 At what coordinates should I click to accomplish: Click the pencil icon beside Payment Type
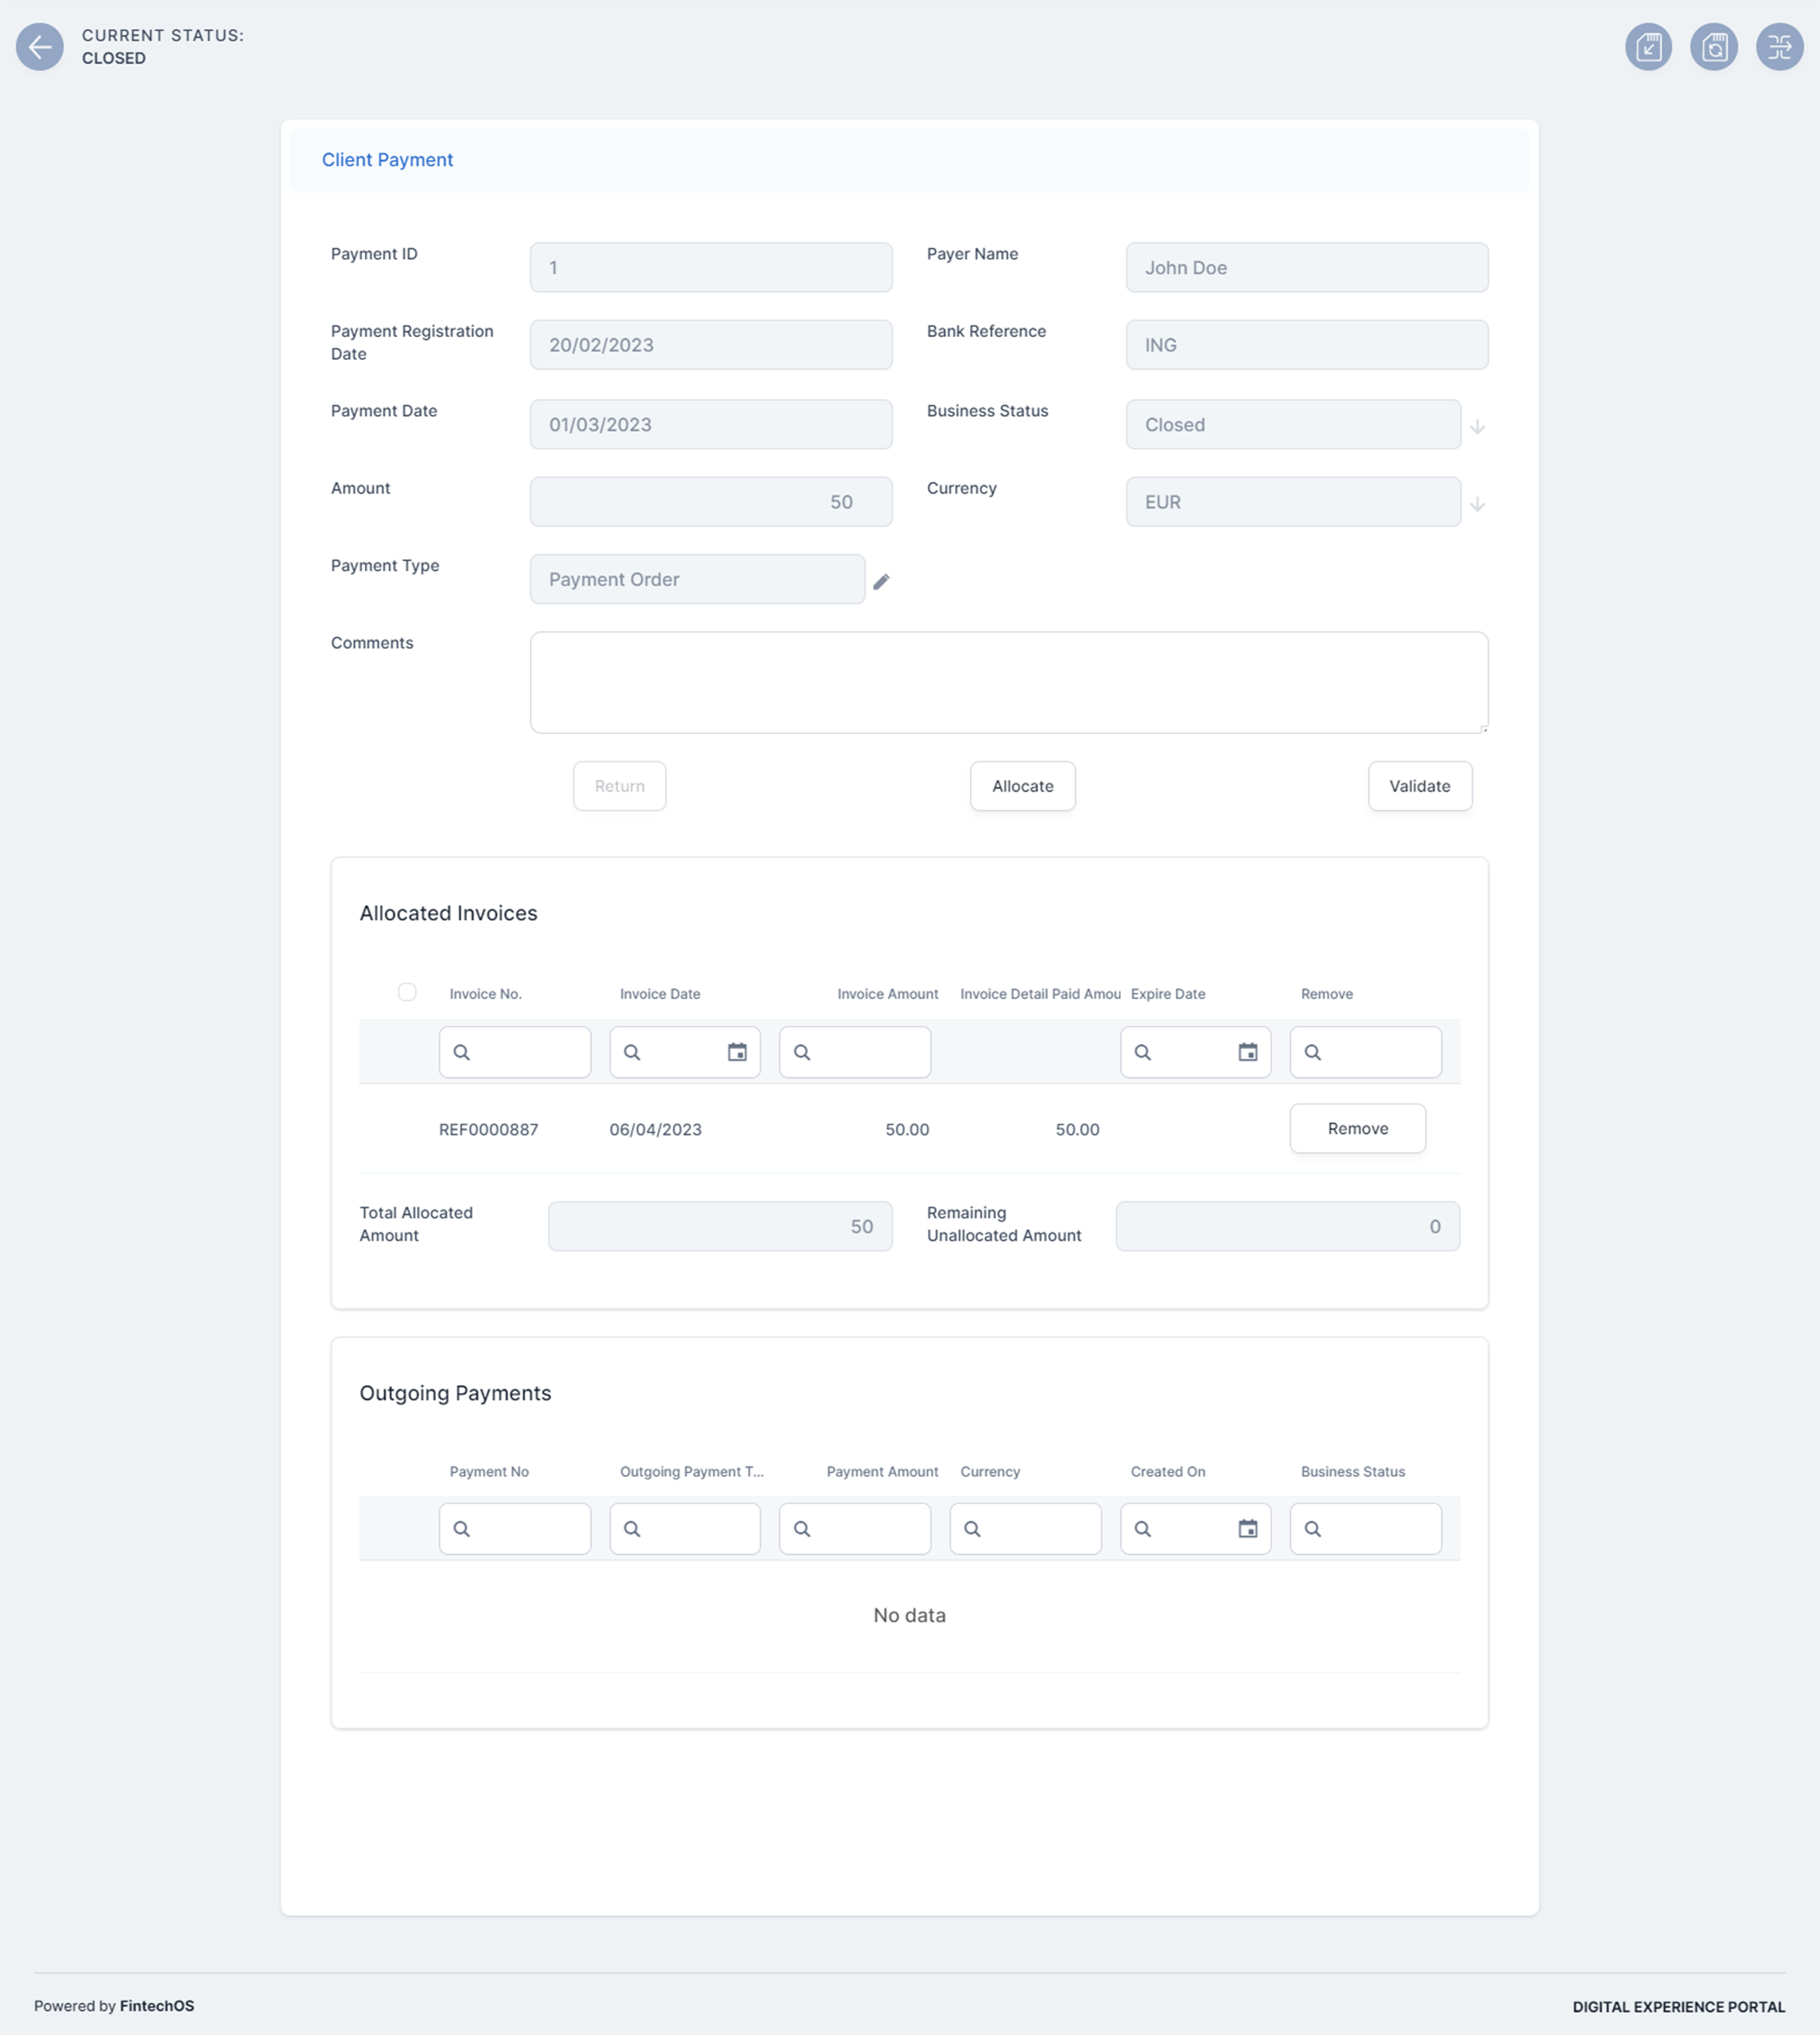(x=881, y=581)
